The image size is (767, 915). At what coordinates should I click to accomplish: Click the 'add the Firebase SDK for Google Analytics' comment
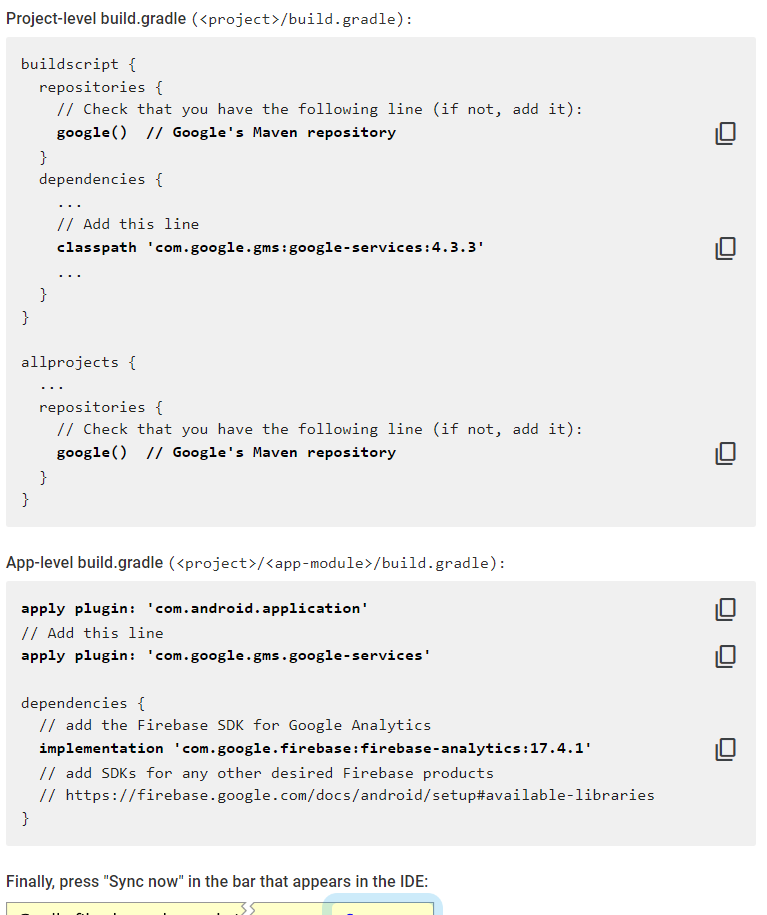pos(235,725)
